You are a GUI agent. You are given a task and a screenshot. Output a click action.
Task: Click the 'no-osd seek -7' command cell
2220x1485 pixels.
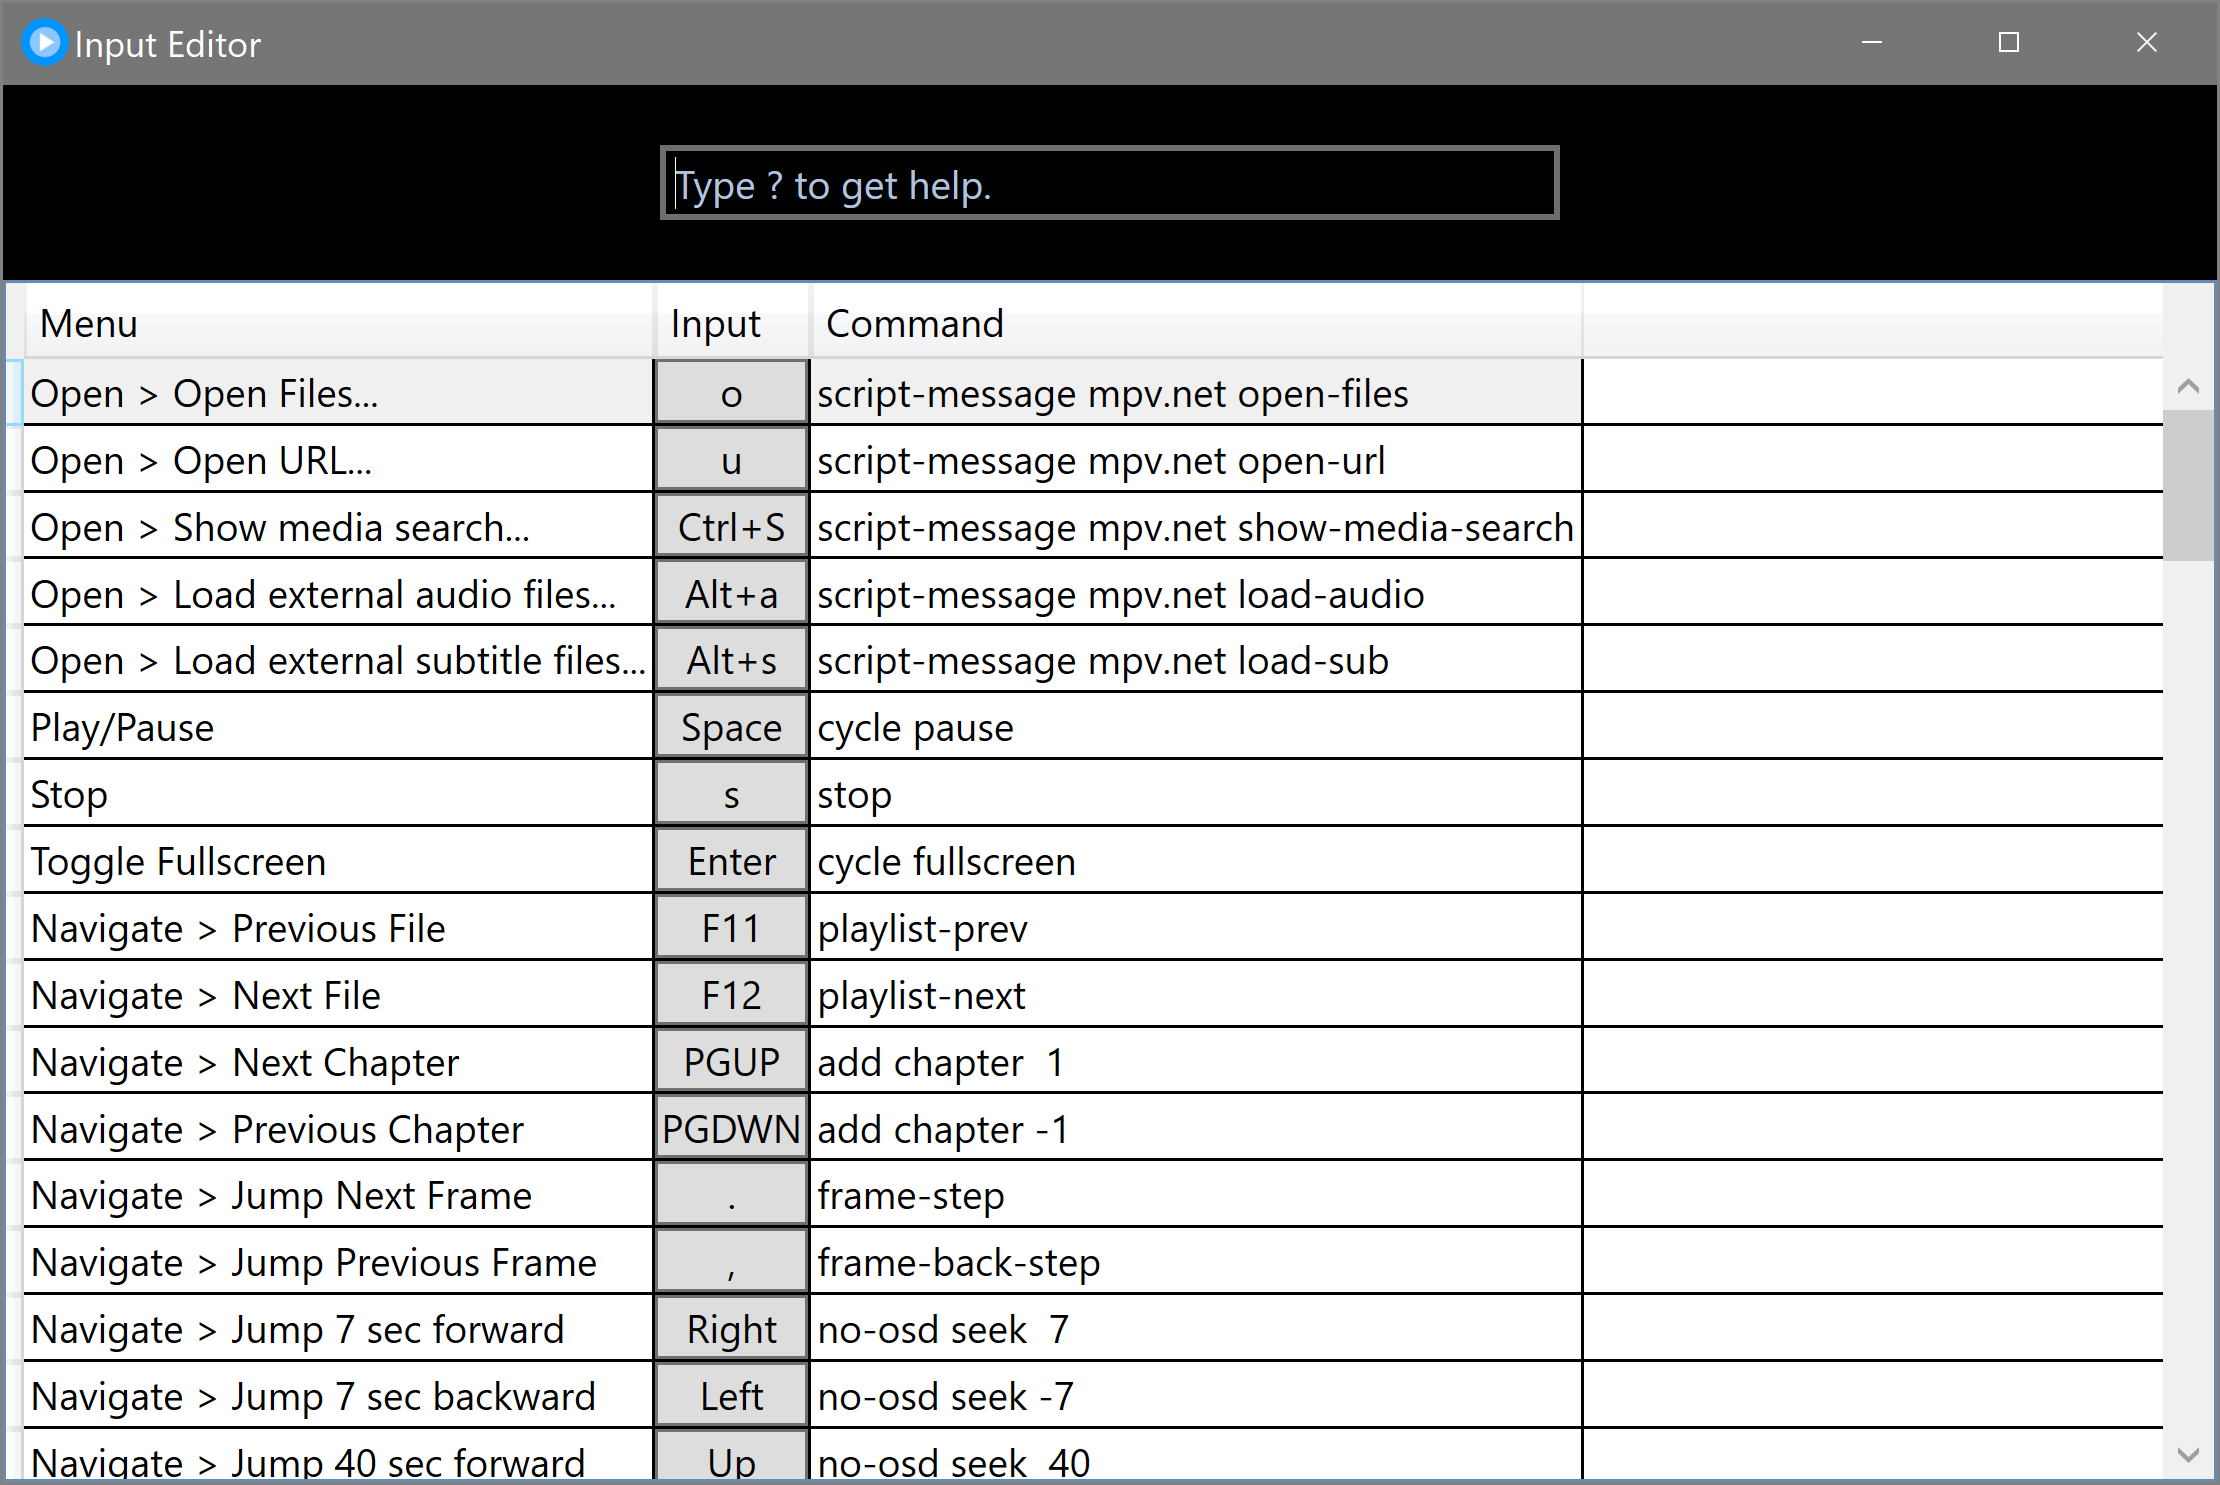click(1197, 1396)
